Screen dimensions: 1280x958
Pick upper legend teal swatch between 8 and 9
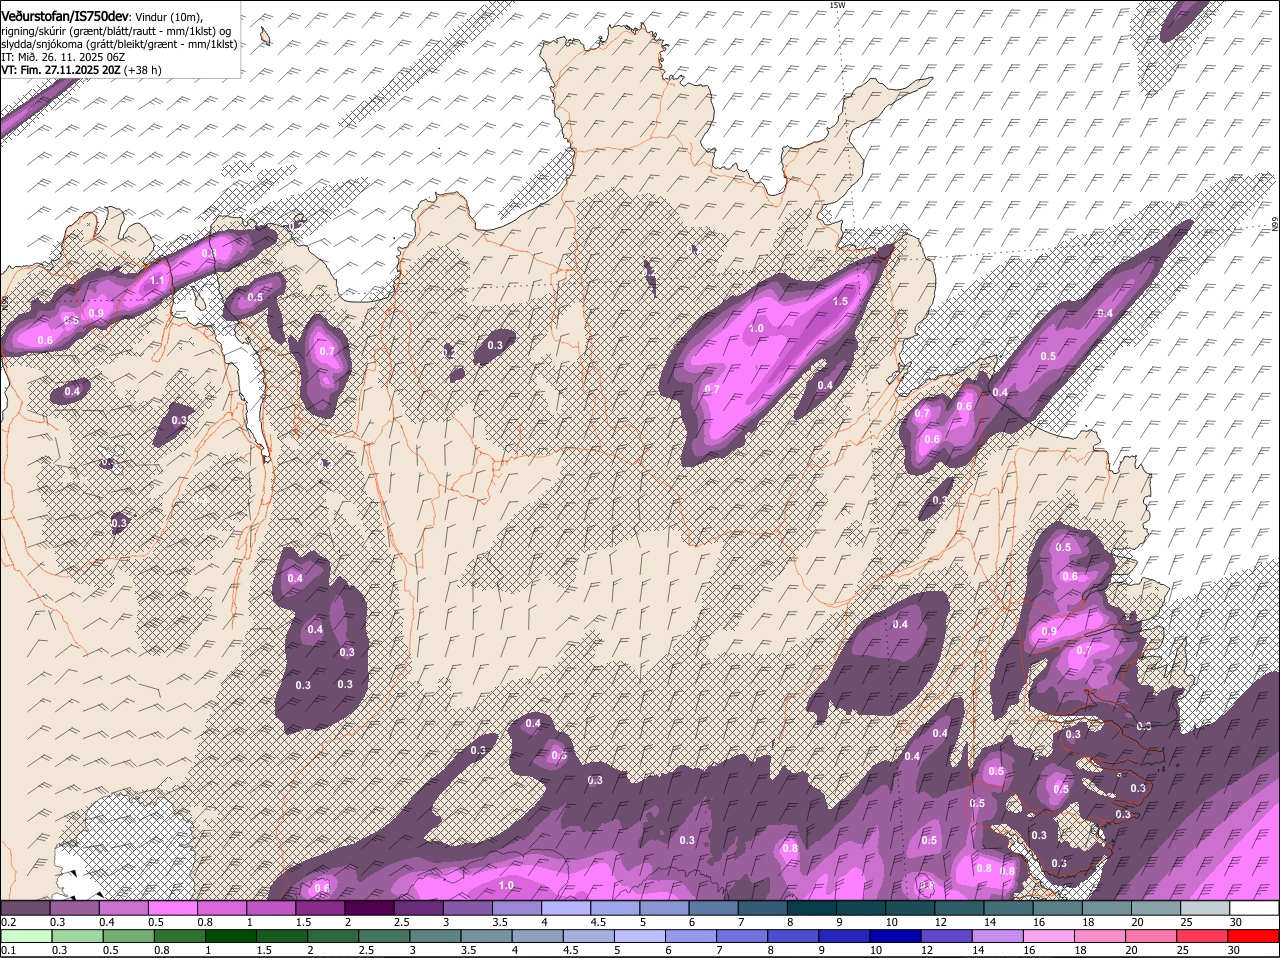click(812, 908)
